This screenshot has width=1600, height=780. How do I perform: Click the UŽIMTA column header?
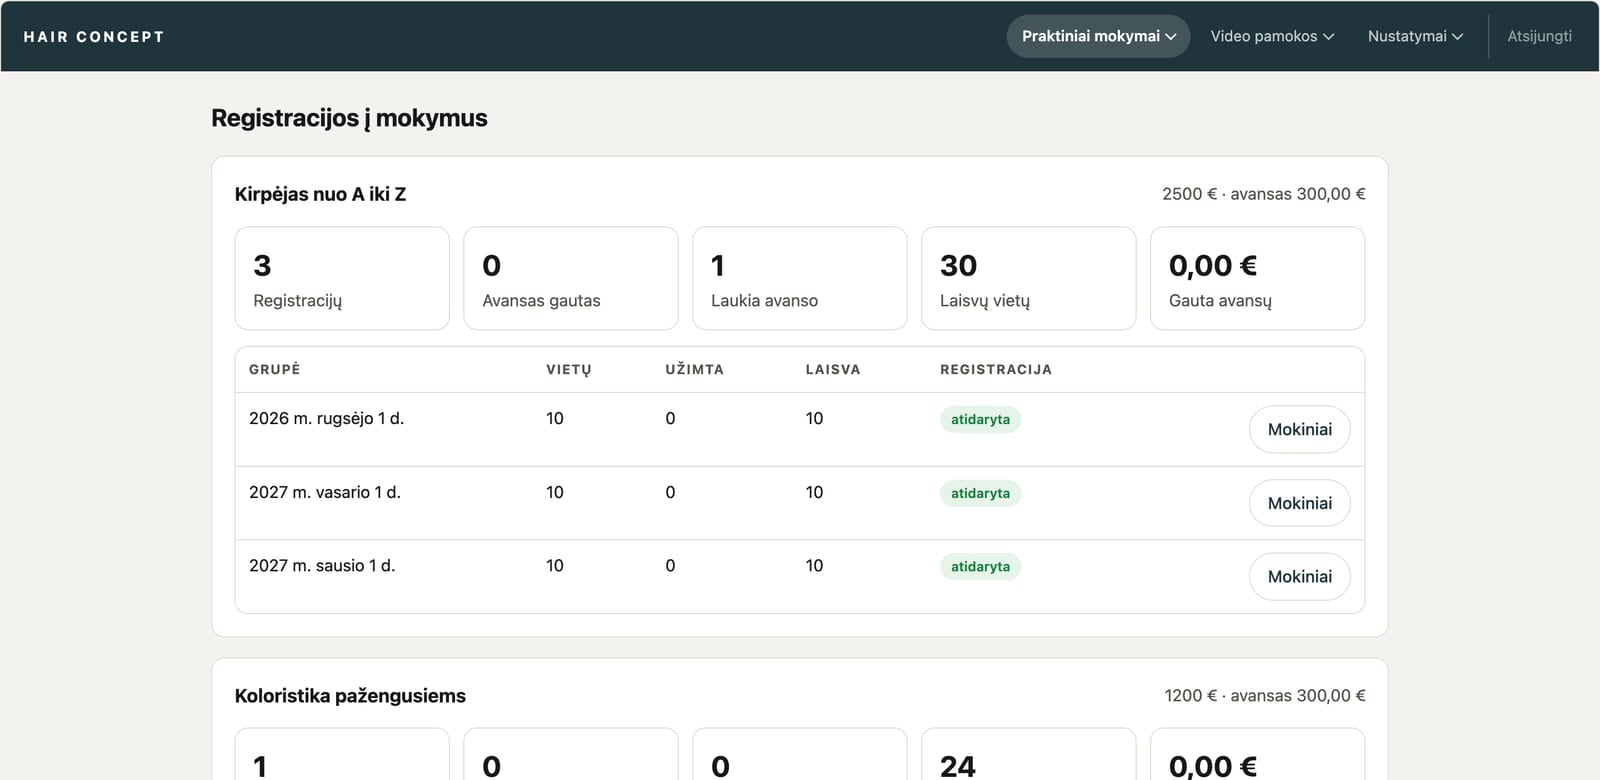tap(694, 369)
